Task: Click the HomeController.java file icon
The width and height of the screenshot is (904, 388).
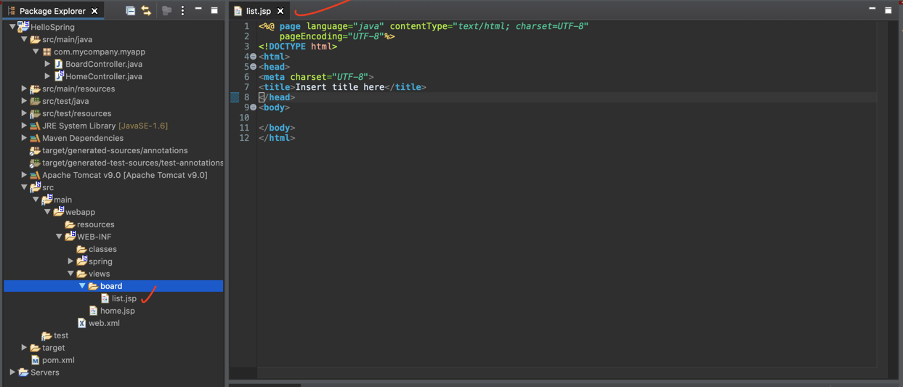Action: tap(58, 76)
